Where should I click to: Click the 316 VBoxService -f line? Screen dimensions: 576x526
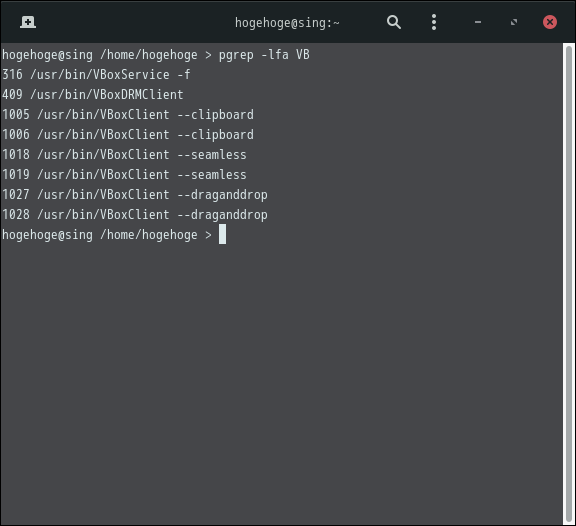[96, 75]
